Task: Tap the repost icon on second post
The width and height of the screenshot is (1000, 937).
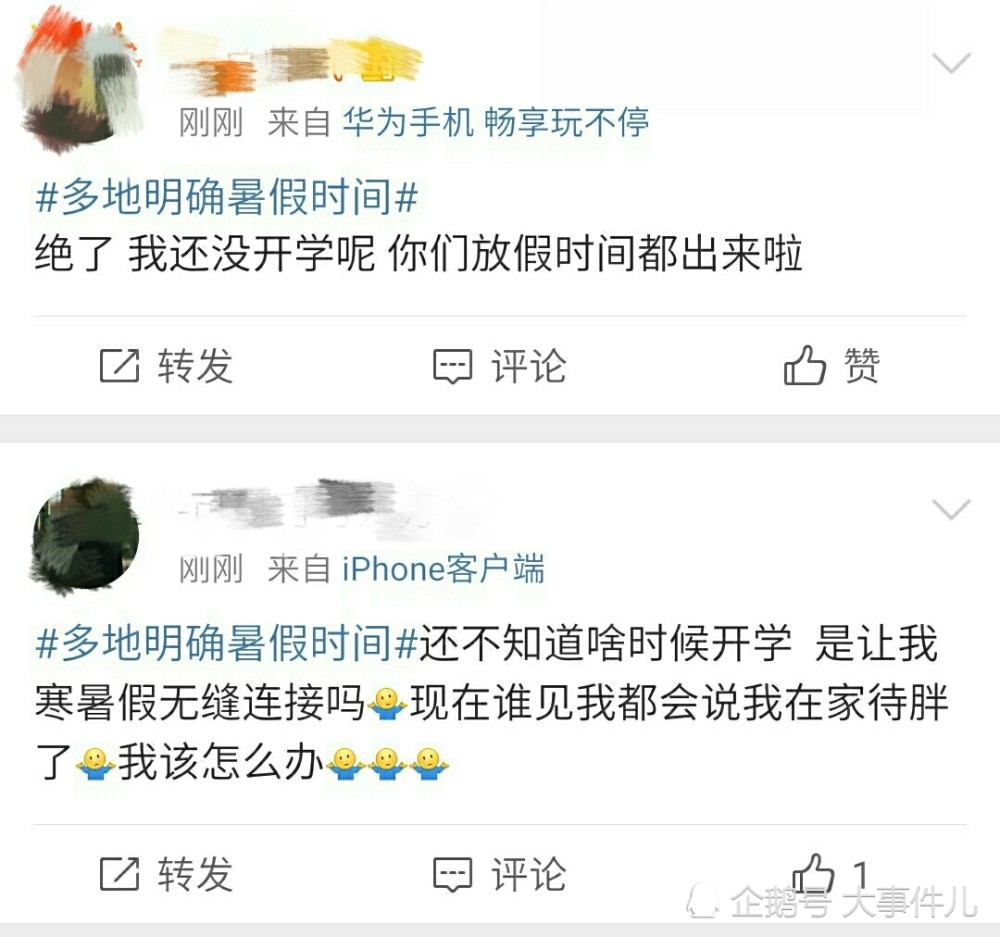Action: click(x=119, y=874)
